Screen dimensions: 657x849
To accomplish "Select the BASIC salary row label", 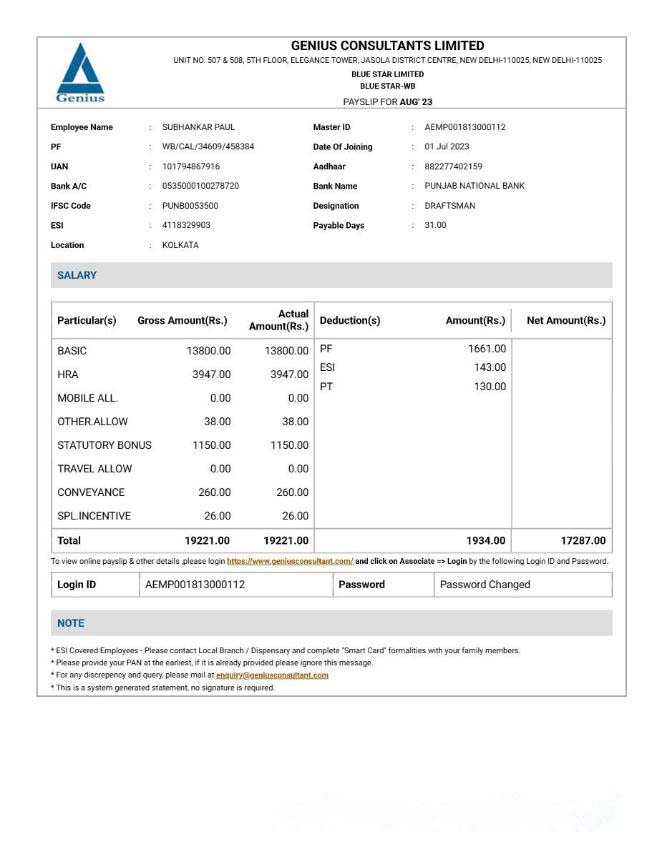I will click(72, 351).
